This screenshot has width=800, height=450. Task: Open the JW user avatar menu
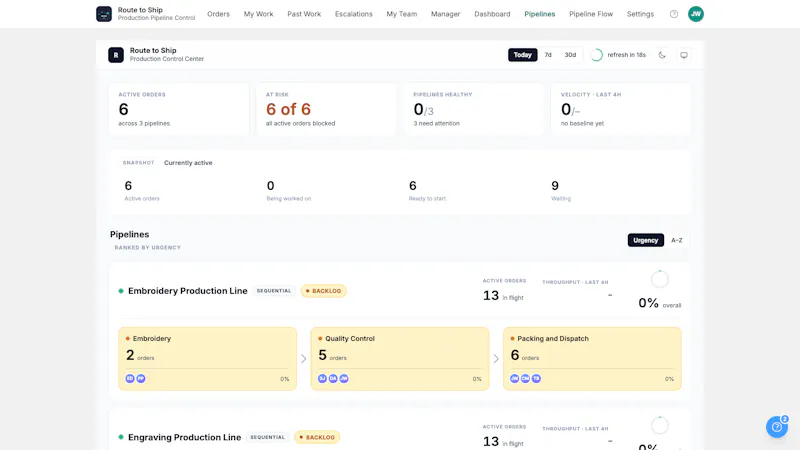pyautogui.click(x=695, y=14)
